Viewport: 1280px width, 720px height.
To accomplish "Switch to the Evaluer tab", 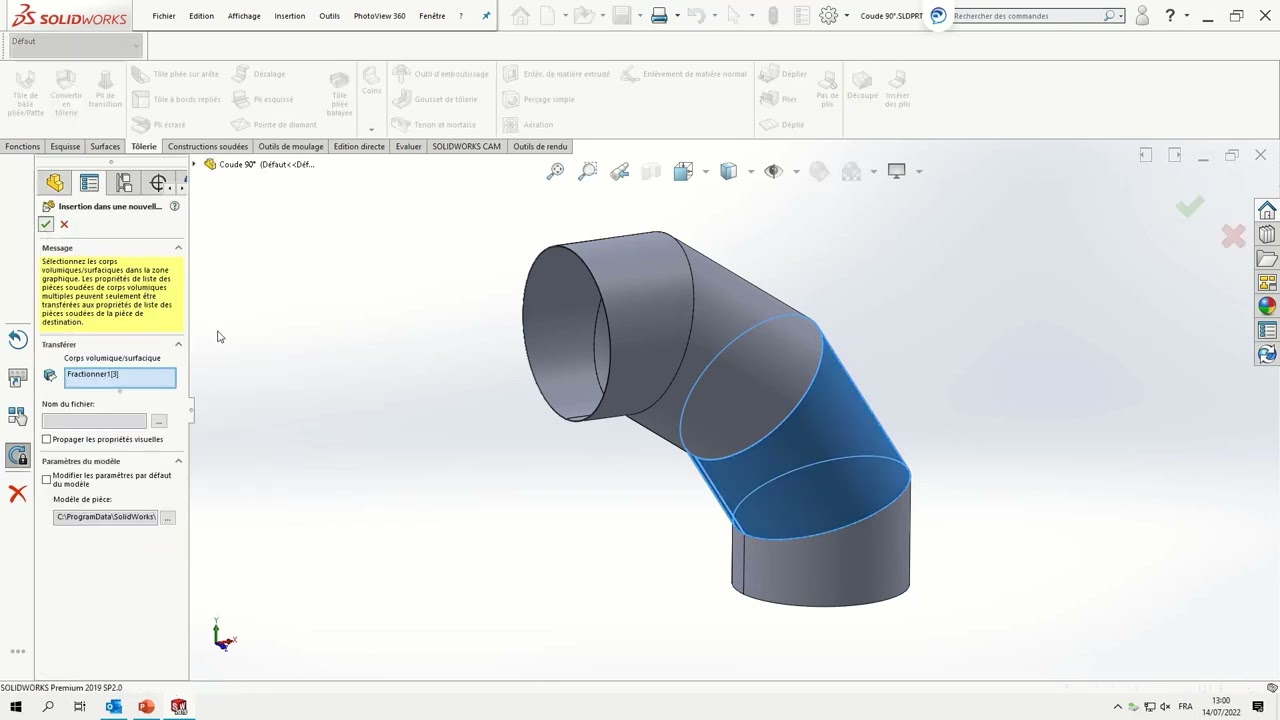I will (x=408, y=146).
